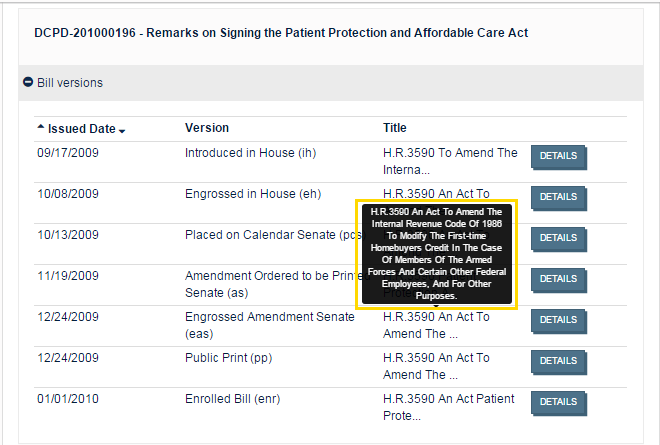
Task: Click the Title column header
Action: [395, 128]
